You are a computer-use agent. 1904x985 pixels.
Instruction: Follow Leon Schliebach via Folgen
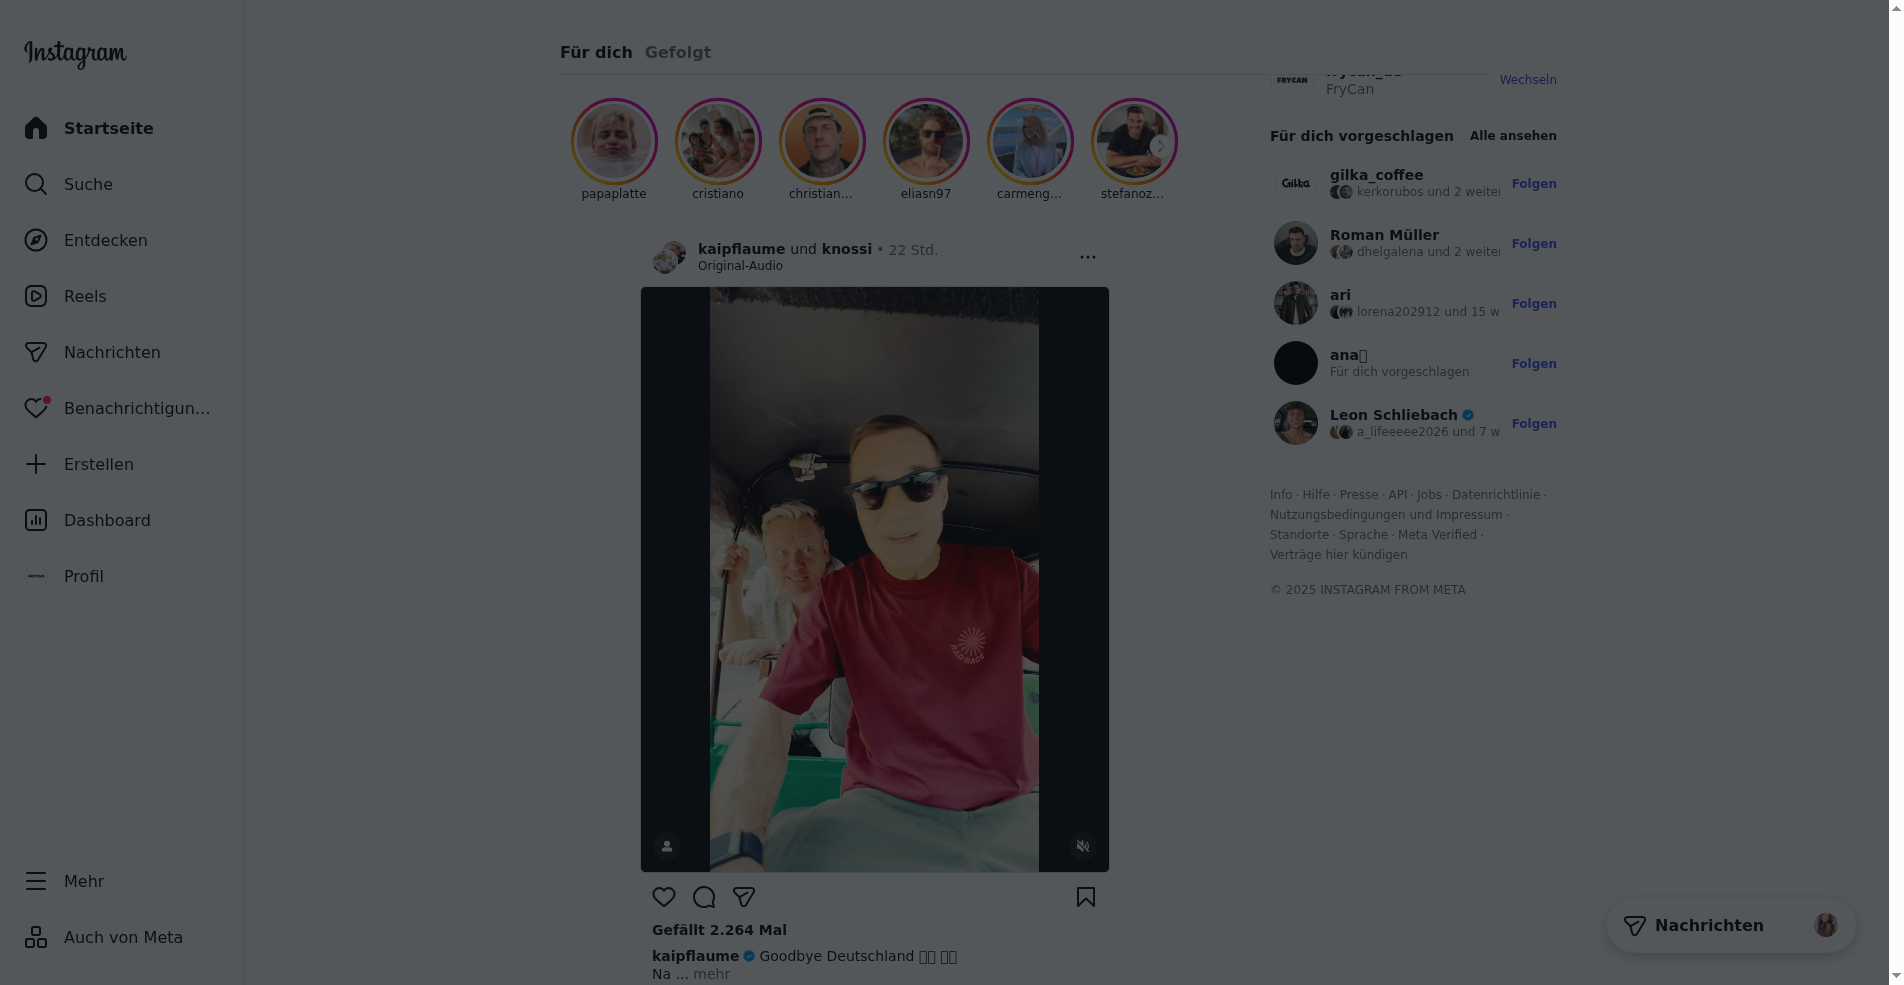tap(1534, 424)
